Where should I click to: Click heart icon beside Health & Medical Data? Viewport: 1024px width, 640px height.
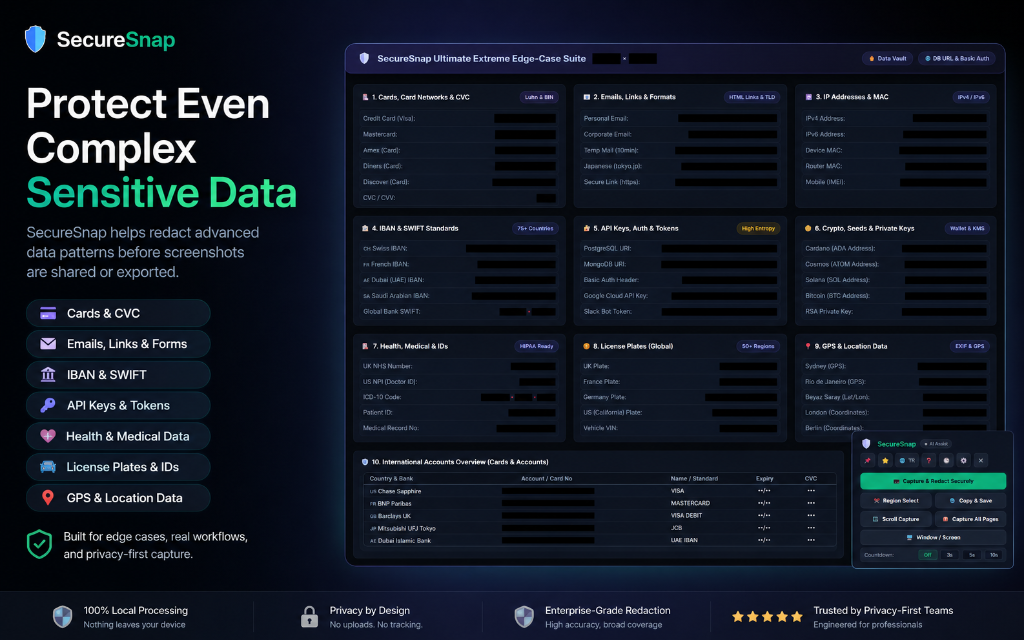click(48, 436)
